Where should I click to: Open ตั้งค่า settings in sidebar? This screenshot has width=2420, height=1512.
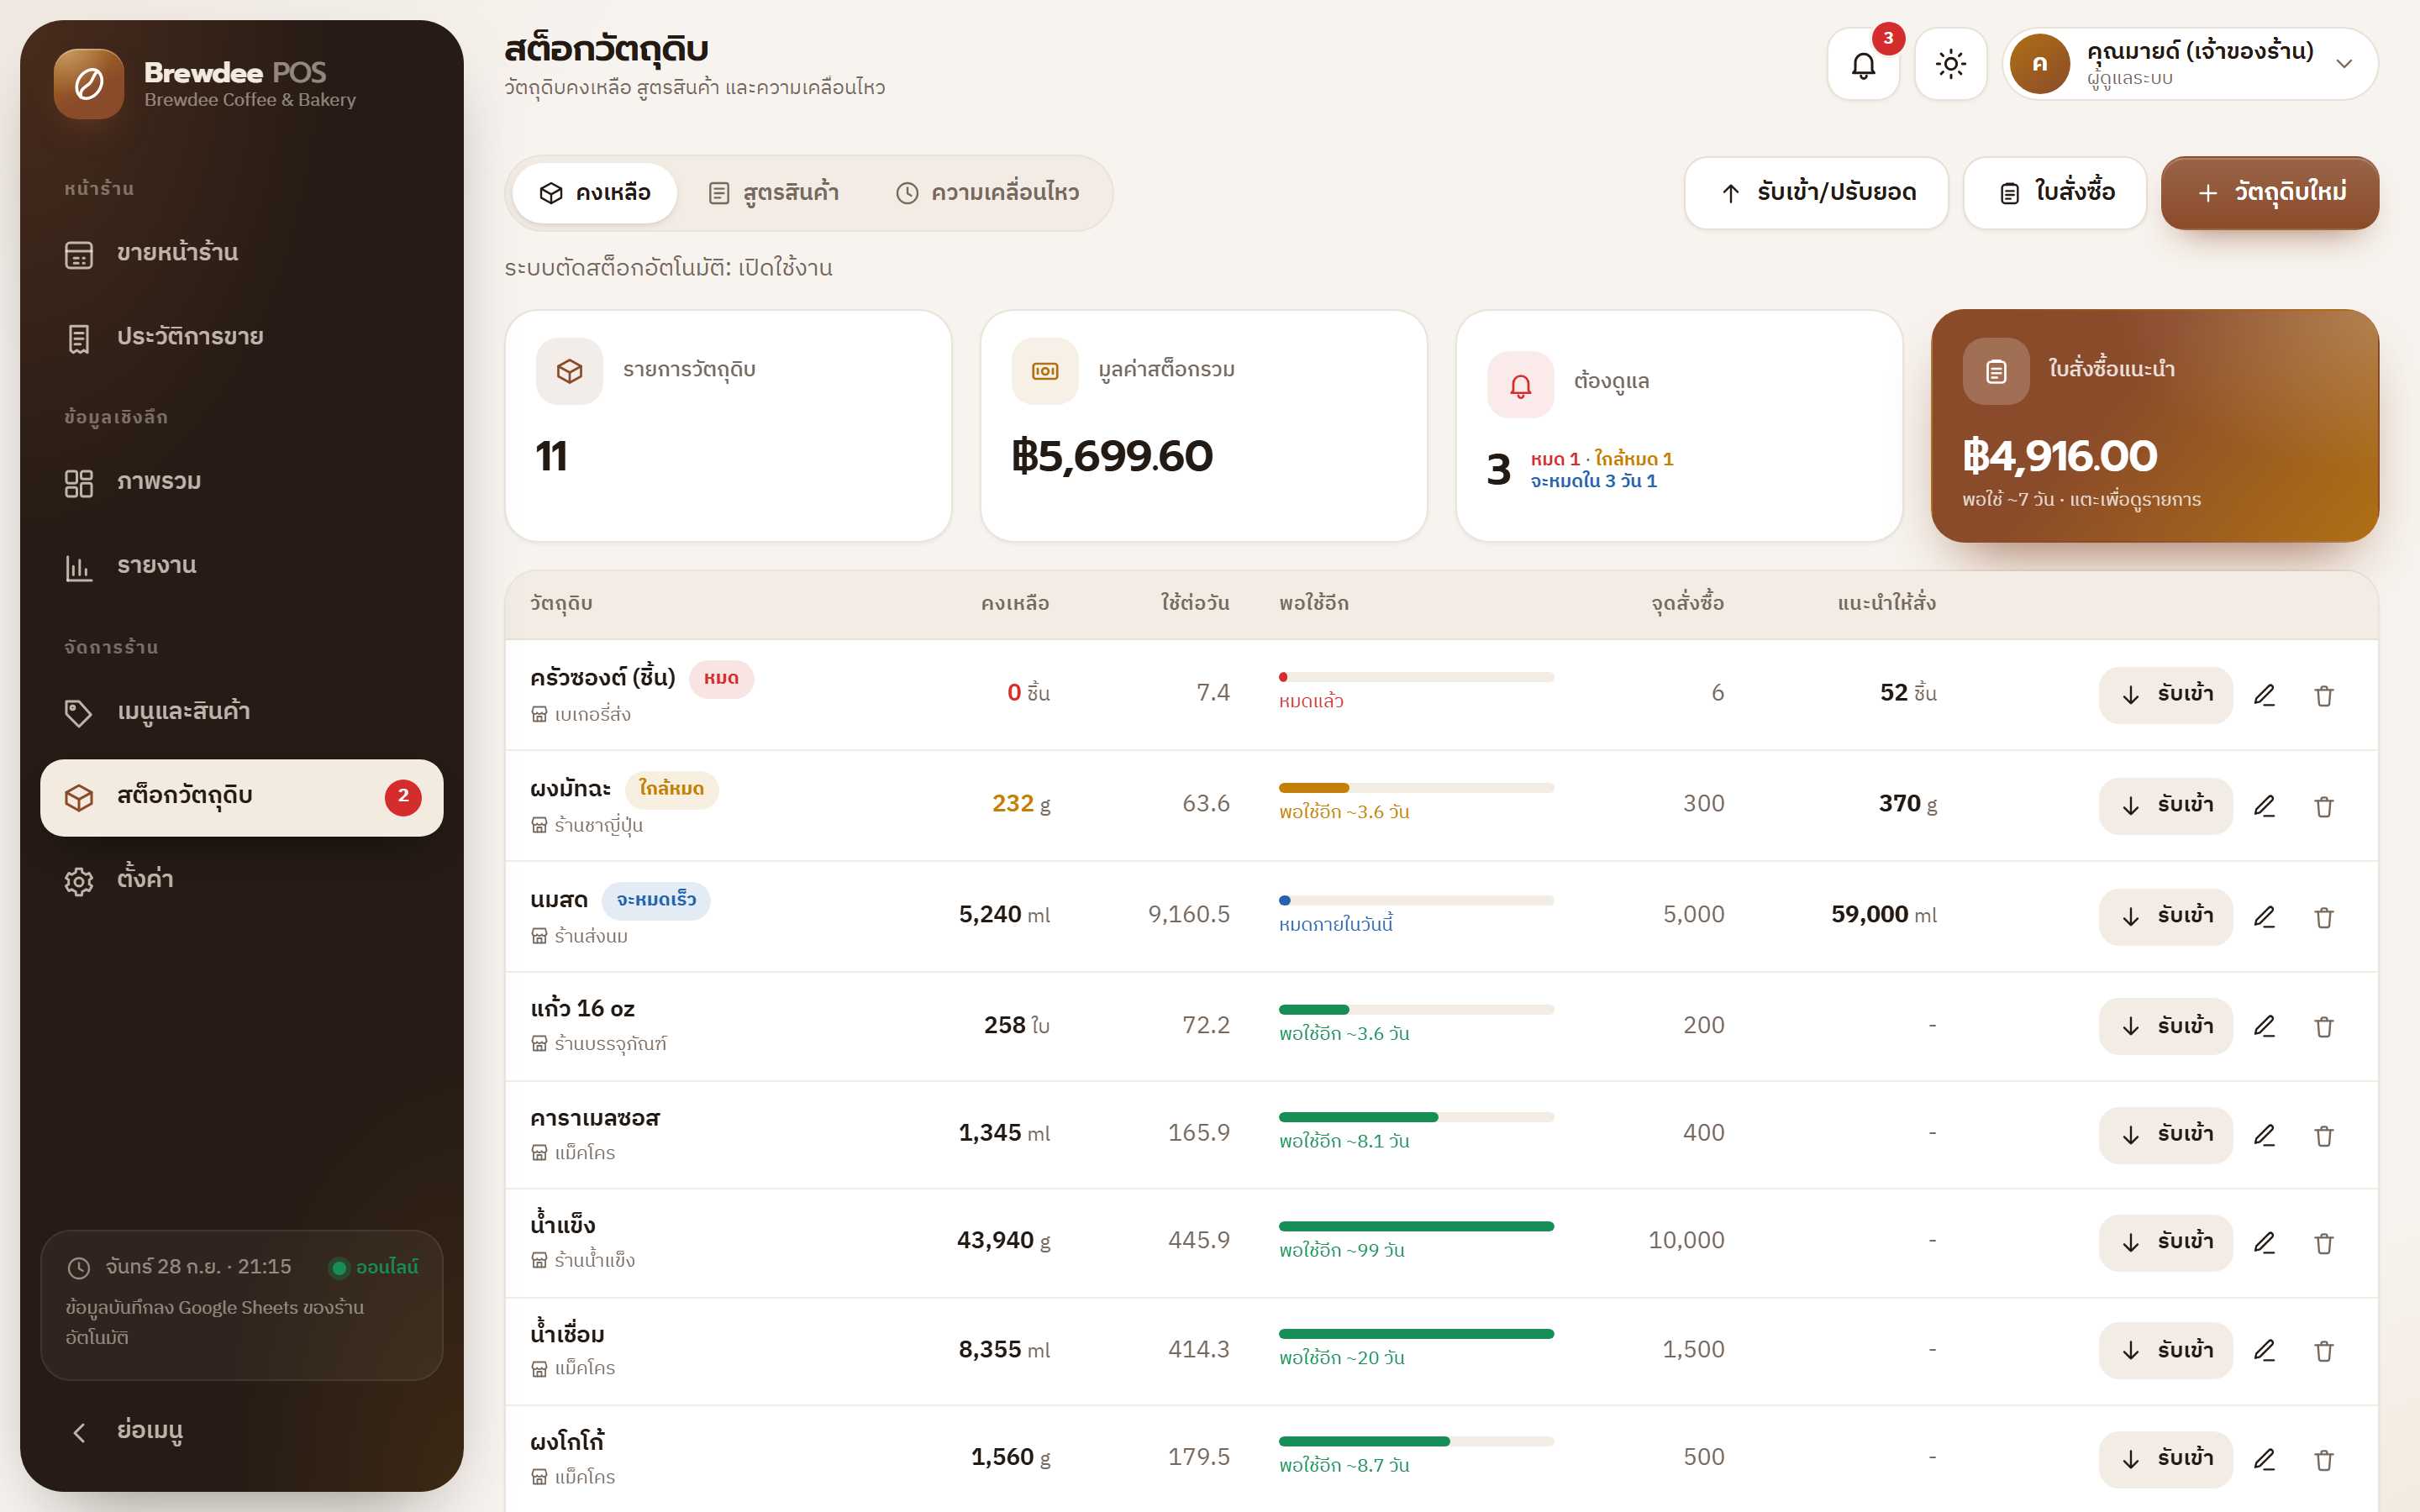point(241,880)
